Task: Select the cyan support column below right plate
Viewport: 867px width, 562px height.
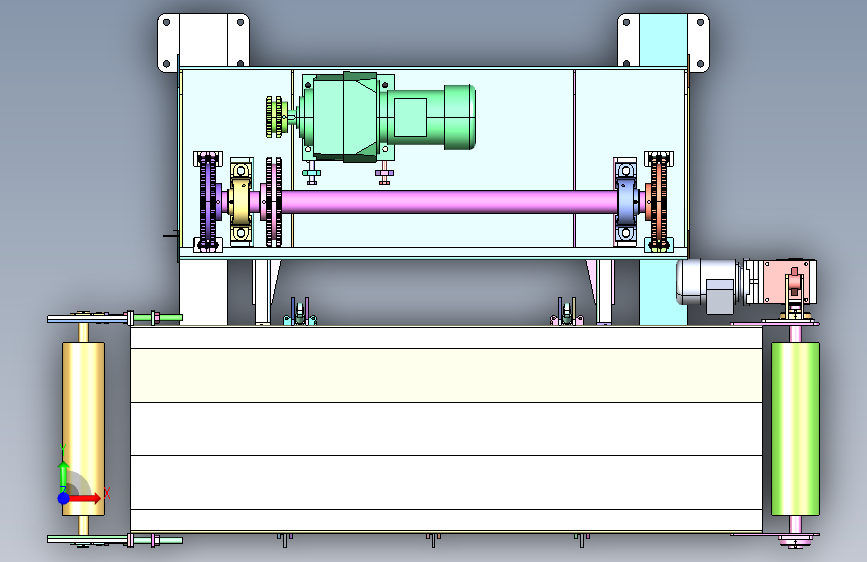Action: [x=663, y=292]
